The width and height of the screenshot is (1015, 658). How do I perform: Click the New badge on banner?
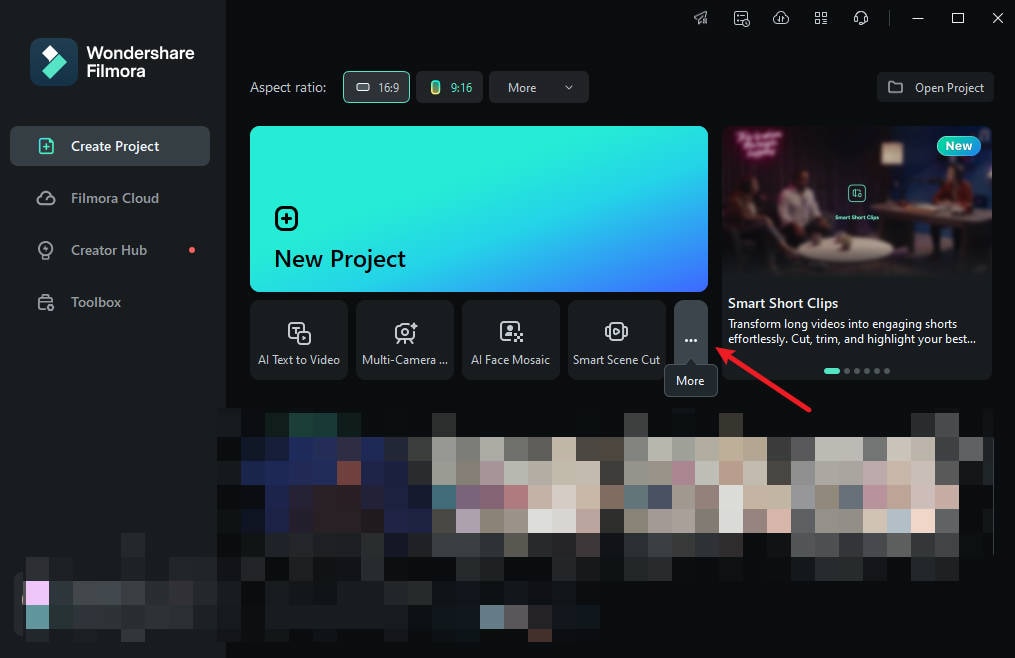point(959,146)
